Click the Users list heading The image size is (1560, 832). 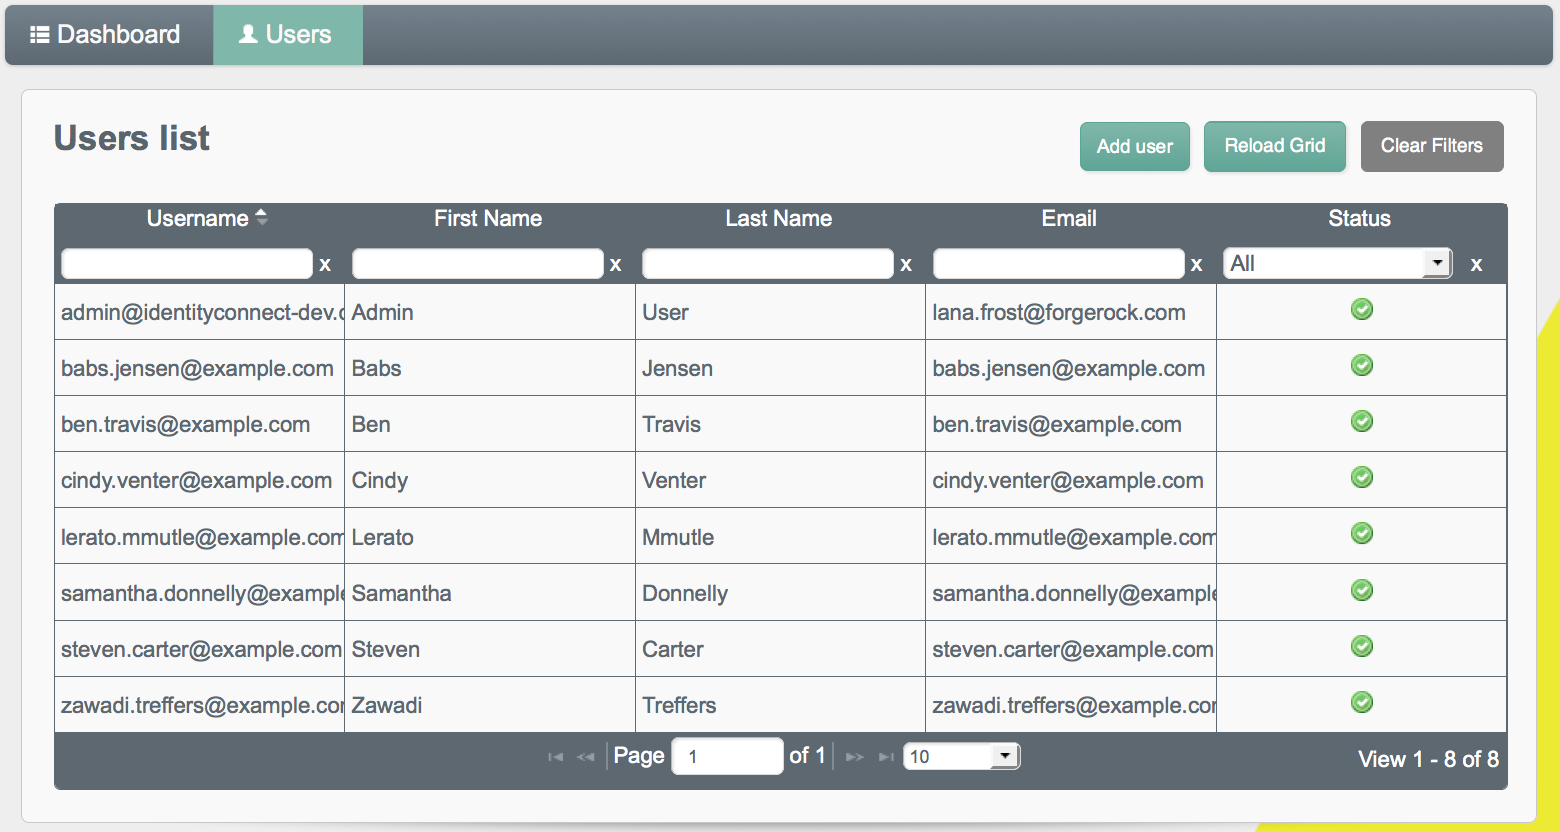pyautogui.click(x=132, y=138)
